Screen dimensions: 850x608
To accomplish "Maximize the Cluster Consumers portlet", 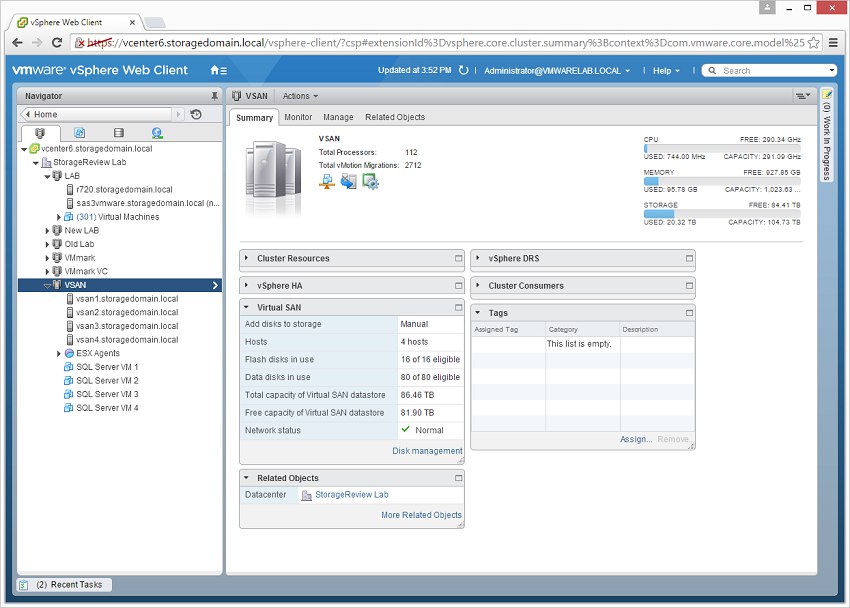I will tap(690, 286).
